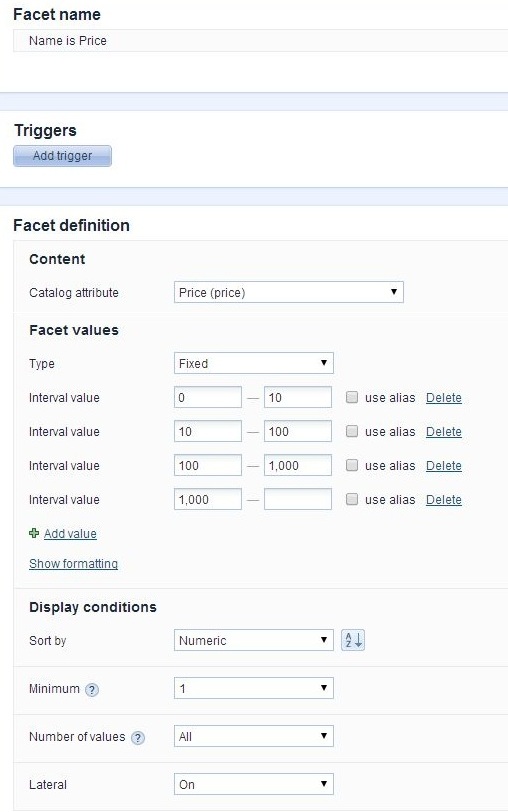The height and width of the screenshot is (812, 508).
Task: Click the green plus Add value icon
Action: pos(34,533)
